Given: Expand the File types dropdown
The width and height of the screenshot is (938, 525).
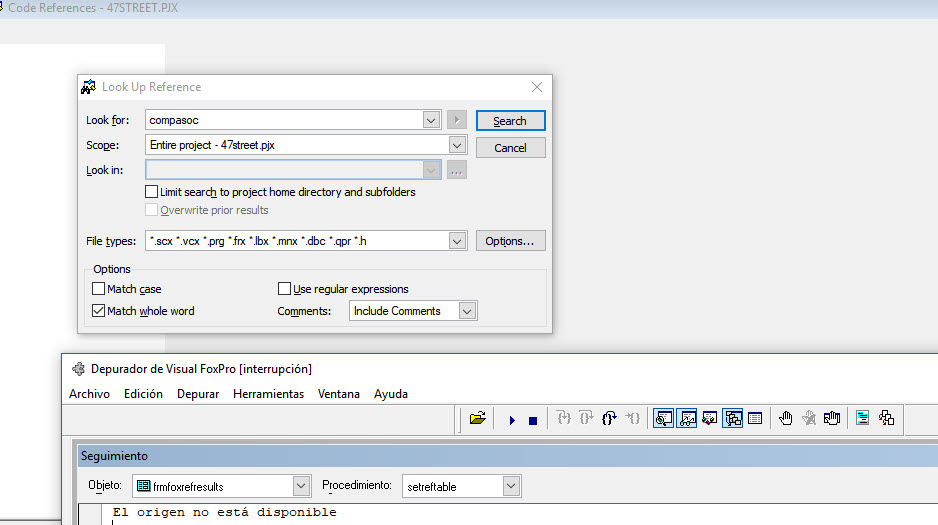Looking at the screenshot, I should click(457, 241).
